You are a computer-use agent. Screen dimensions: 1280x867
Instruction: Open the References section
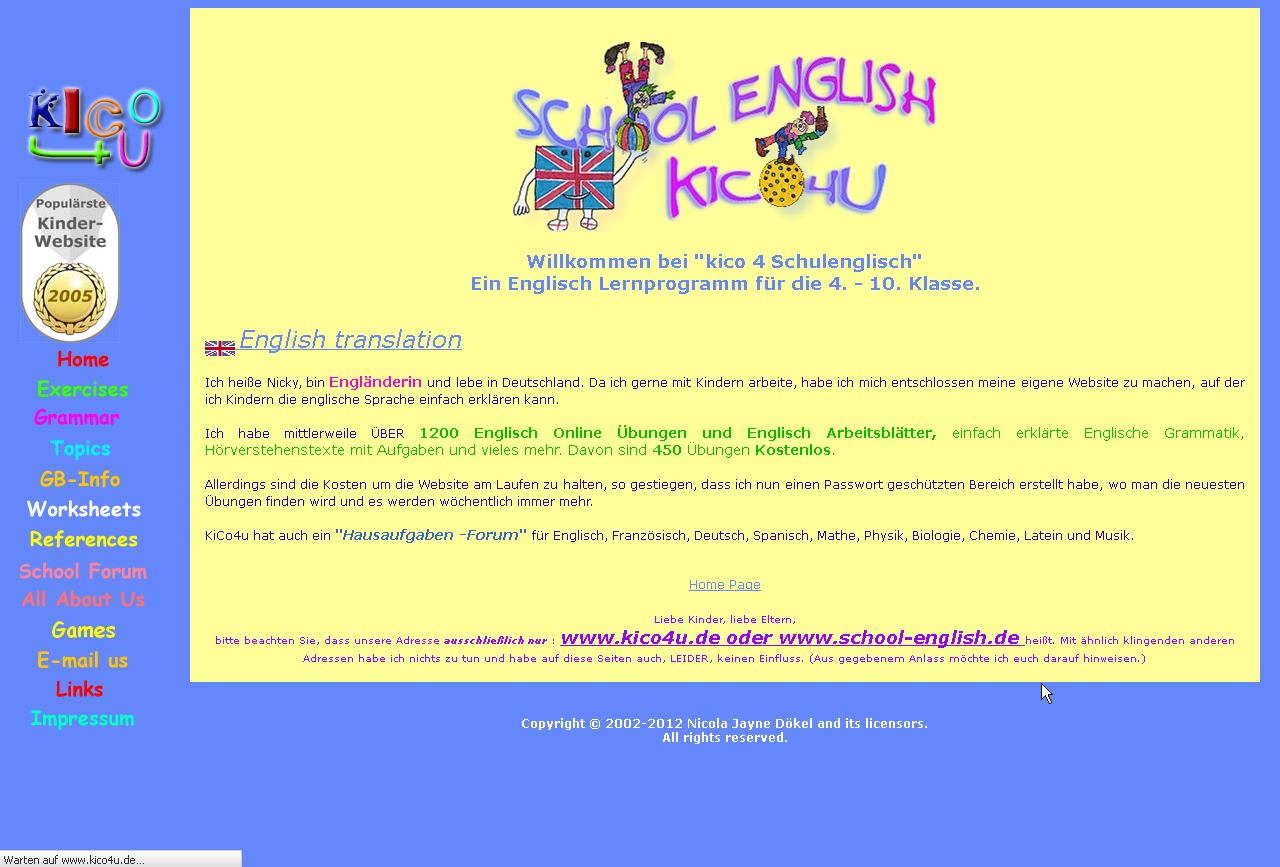point(84,540)
